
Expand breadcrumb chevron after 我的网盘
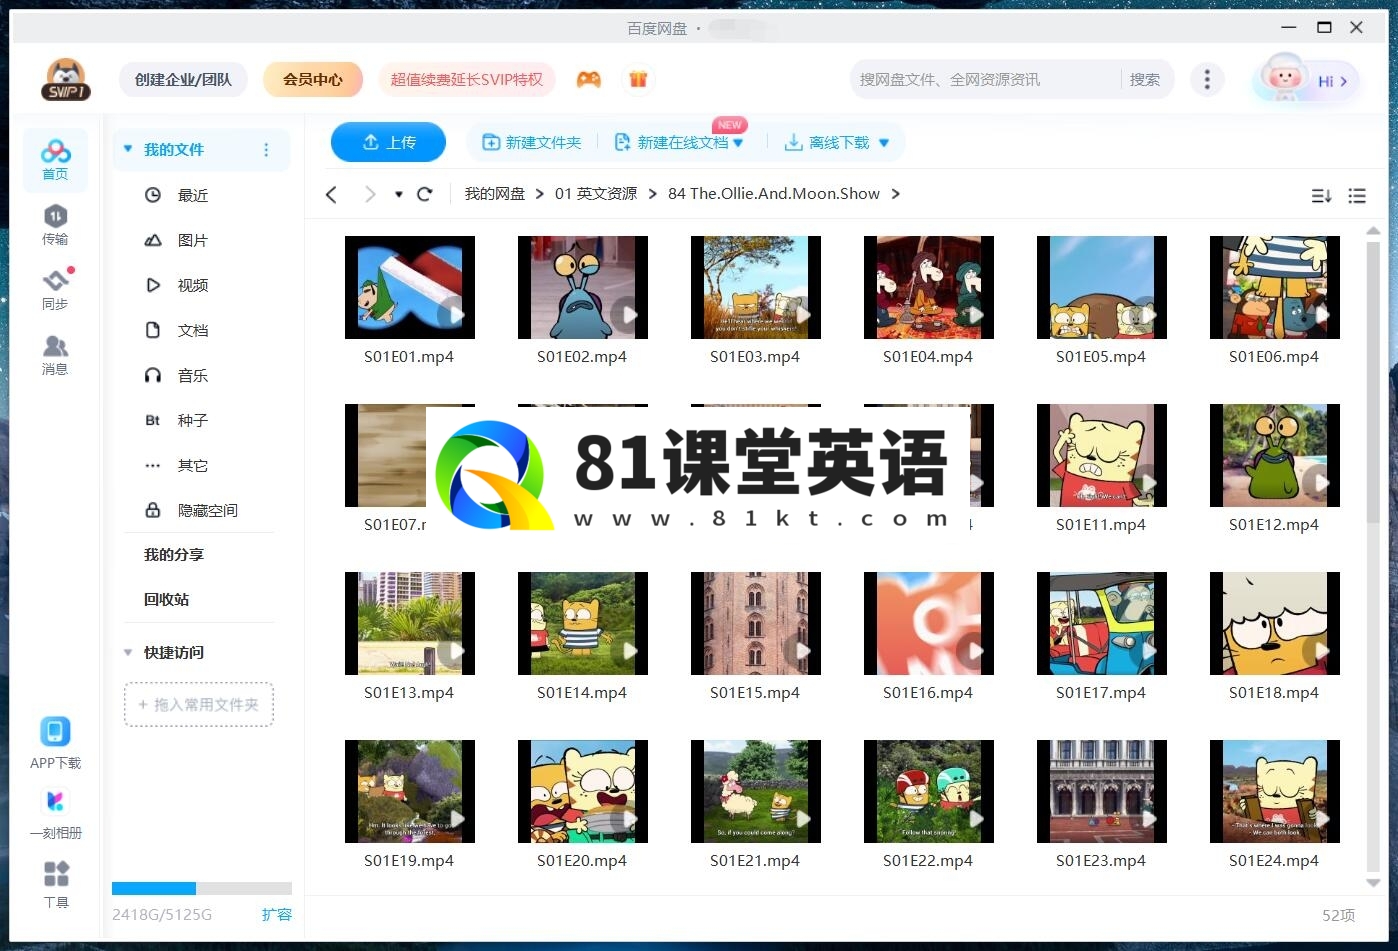[540, 194]
